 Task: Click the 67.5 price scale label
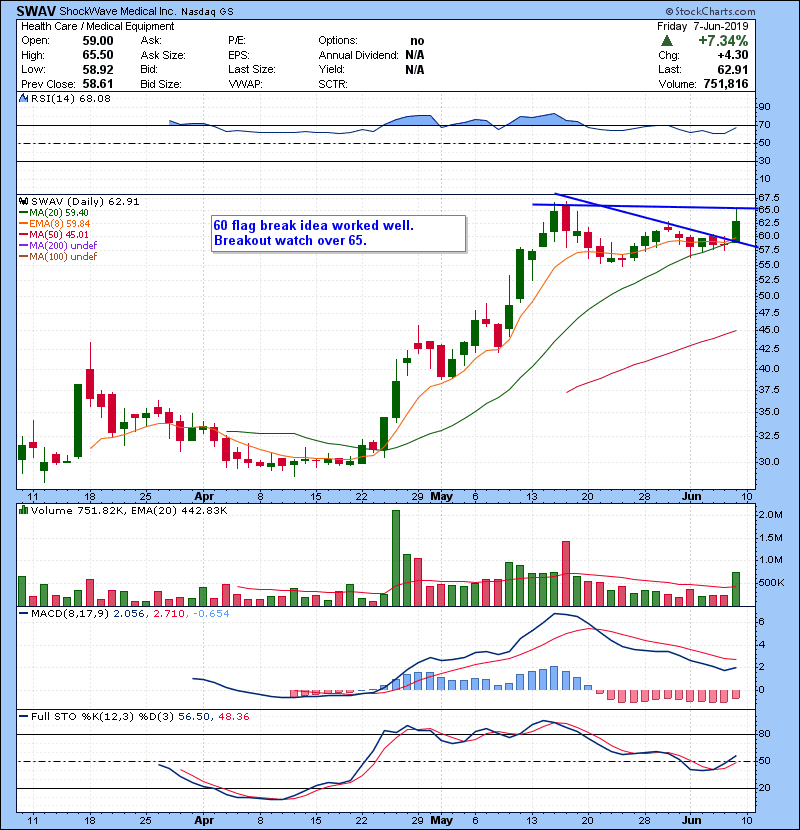tap(769, 197)
